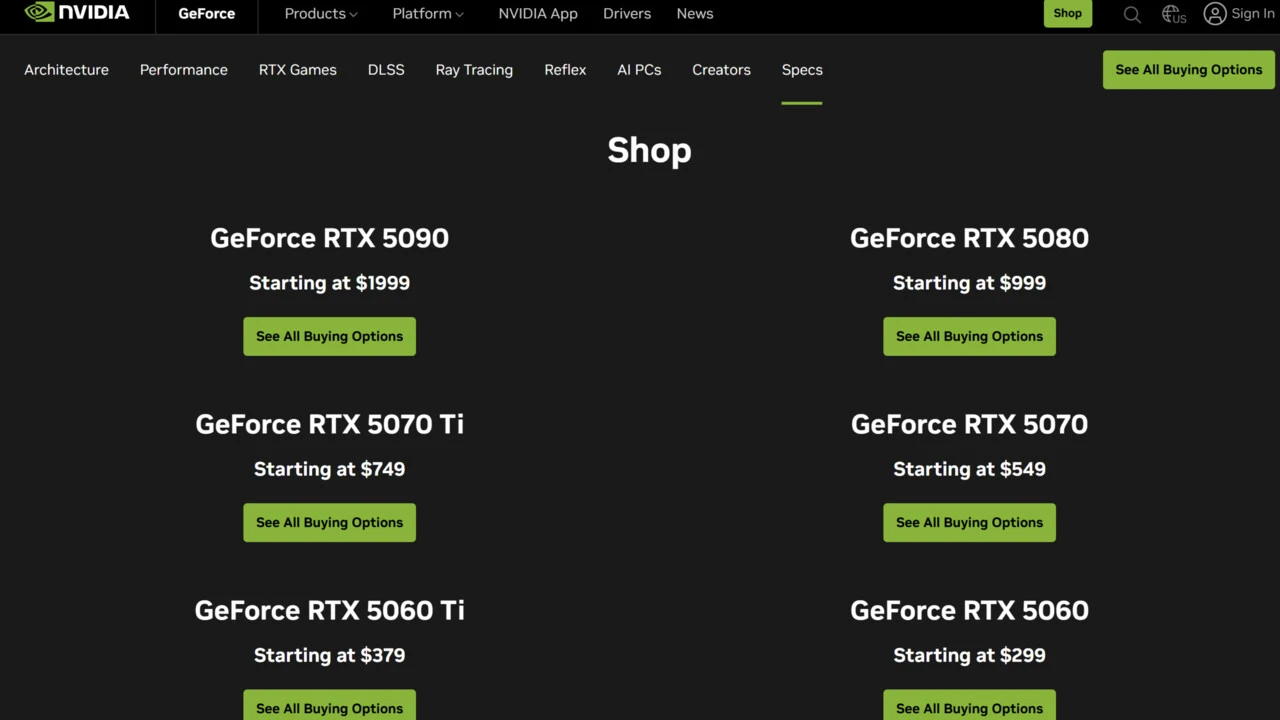1280x720 pixels.
Task: Open the GeForce section link
Action: tap(207, 14)
